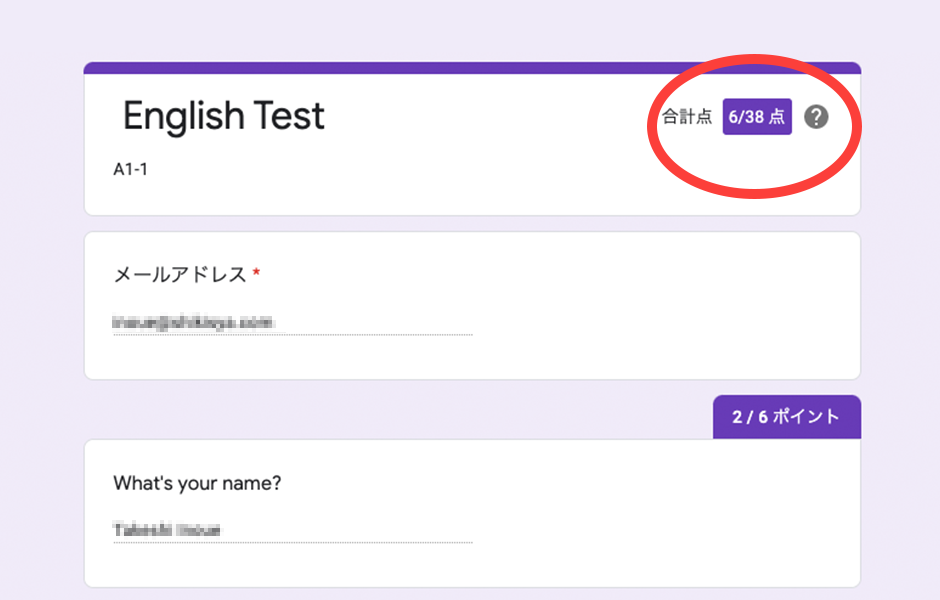Viewport: 940px width, 600px height.
Task: Click the メールアドレス field label
Action: pyautogui.click(x=180, y=275)
